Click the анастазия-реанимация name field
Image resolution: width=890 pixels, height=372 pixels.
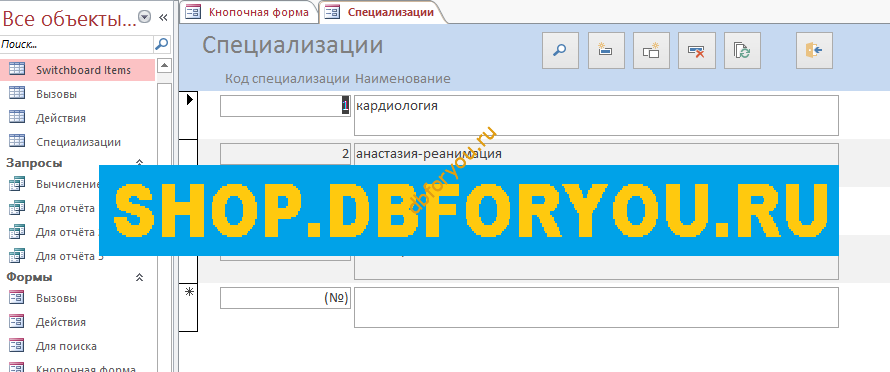[596, 154]
